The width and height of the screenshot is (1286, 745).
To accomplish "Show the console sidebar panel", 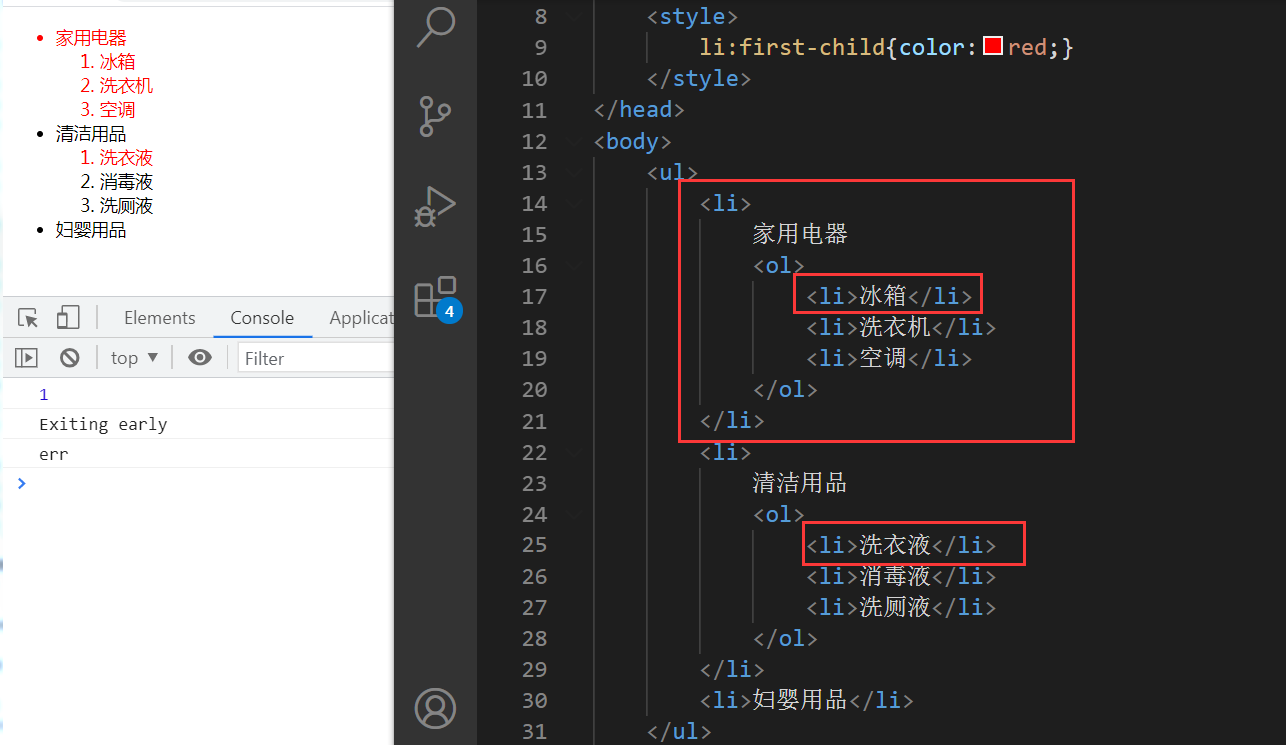I will point(26,357).
